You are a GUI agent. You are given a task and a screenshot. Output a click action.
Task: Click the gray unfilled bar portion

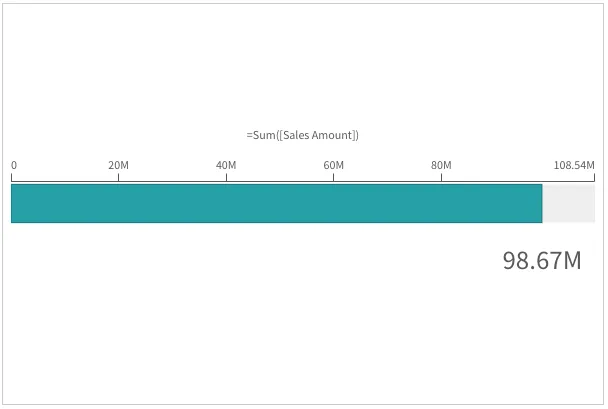coord(568,203)
